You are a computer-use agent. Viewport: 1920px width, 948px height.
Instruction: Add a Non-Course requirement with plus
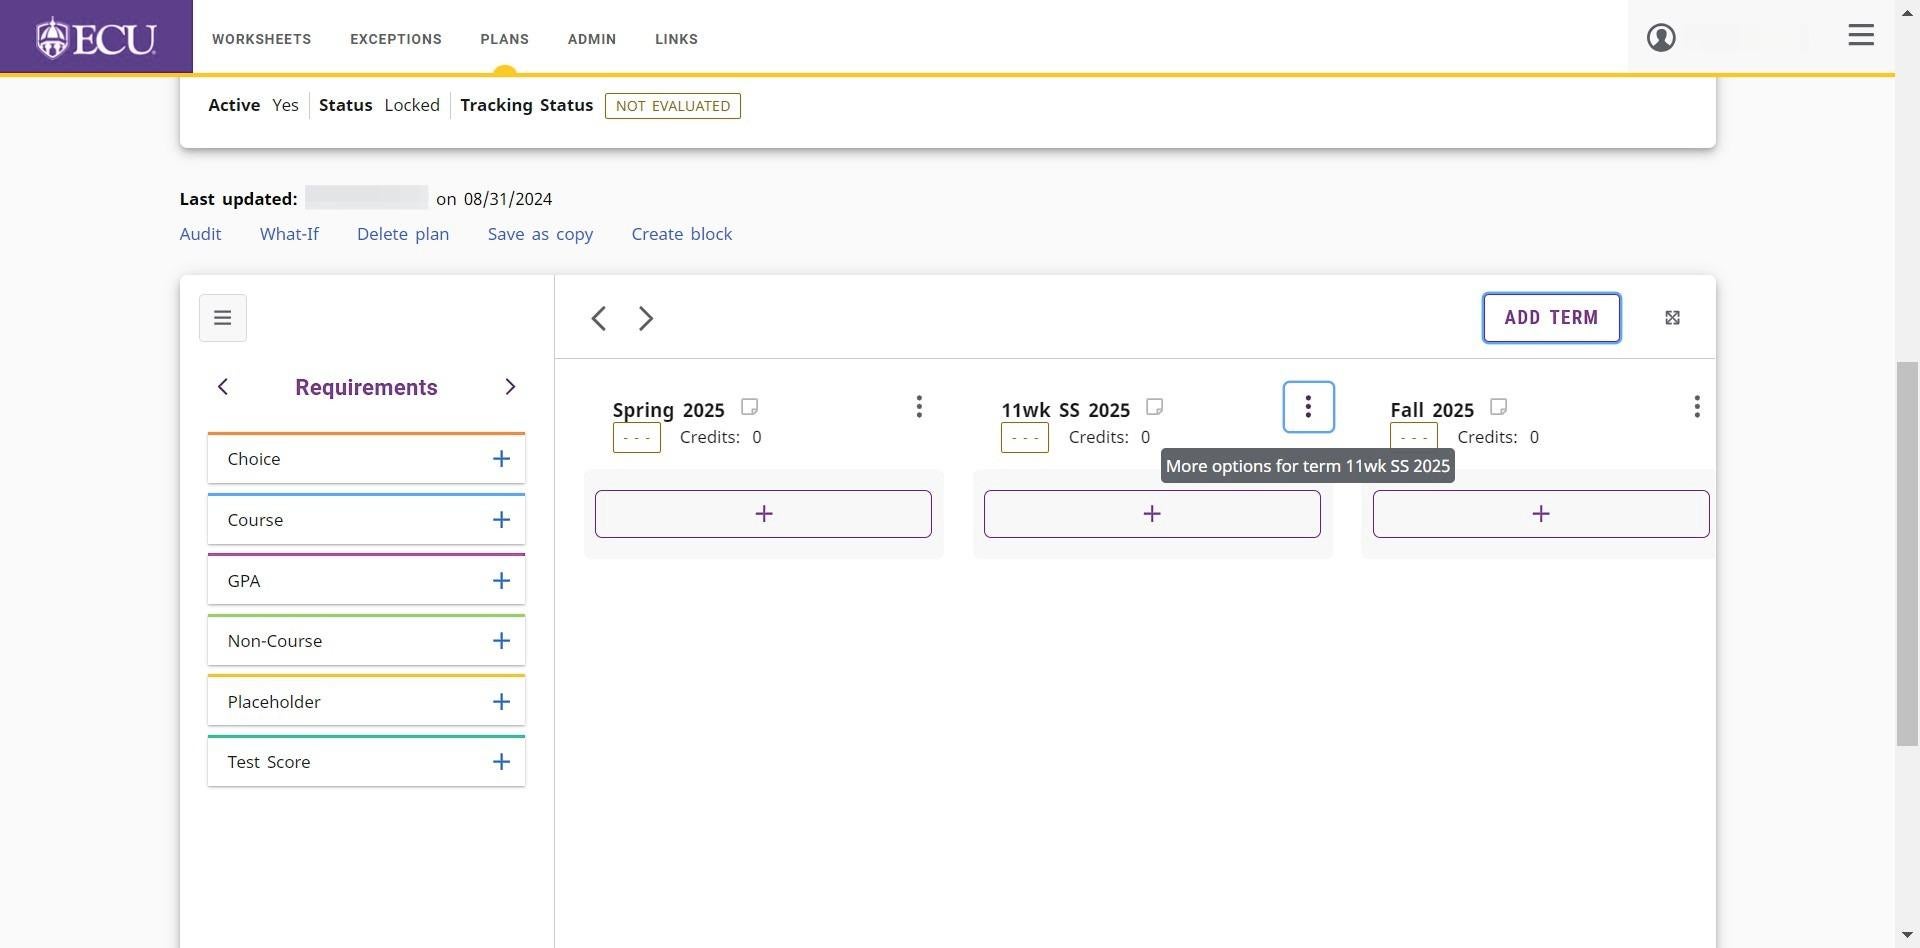coord(501,641)
